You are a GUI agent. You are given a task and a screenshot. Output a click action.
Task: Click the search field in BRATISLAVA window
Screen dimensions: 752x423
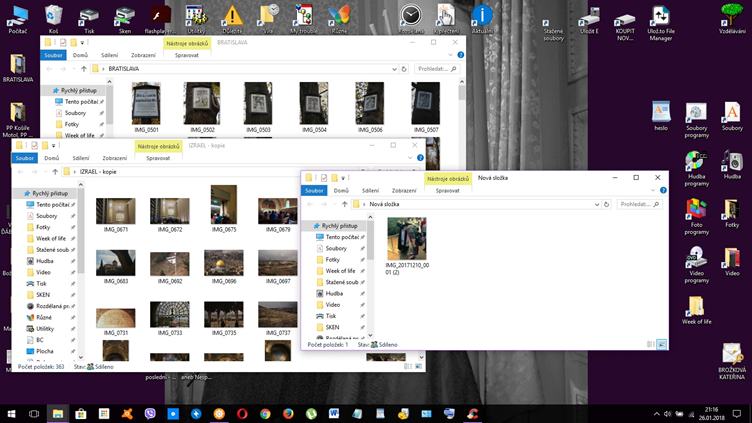click(x=437, y=69)
